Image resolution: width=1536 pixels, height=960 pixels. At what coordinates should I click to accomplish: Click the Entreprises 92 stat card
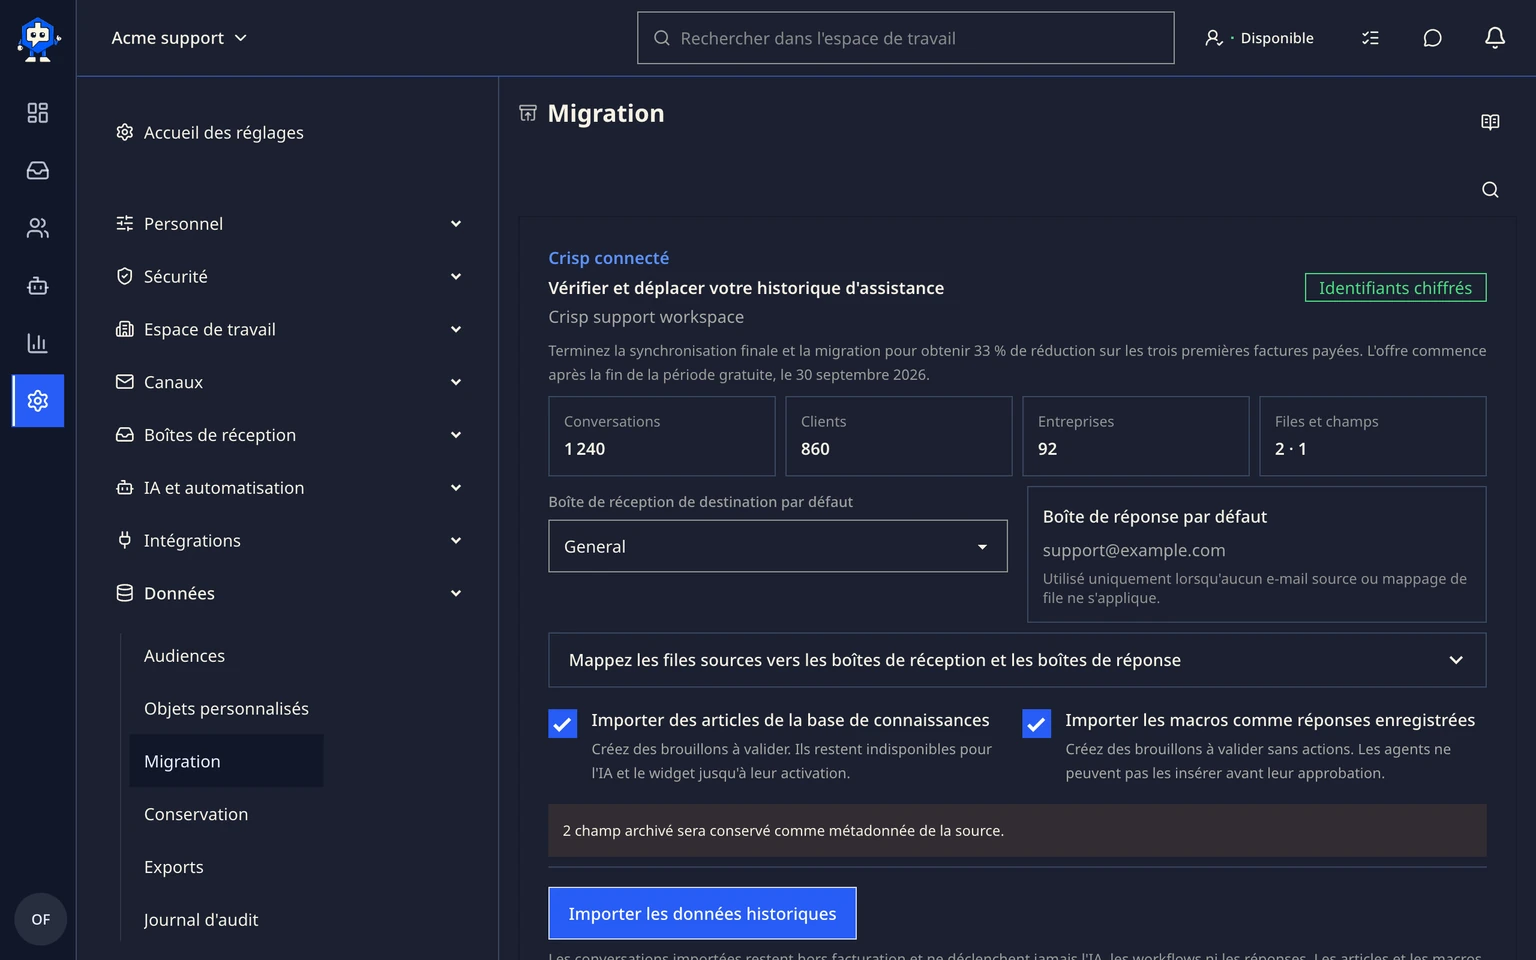click(x=1135, y=436)
